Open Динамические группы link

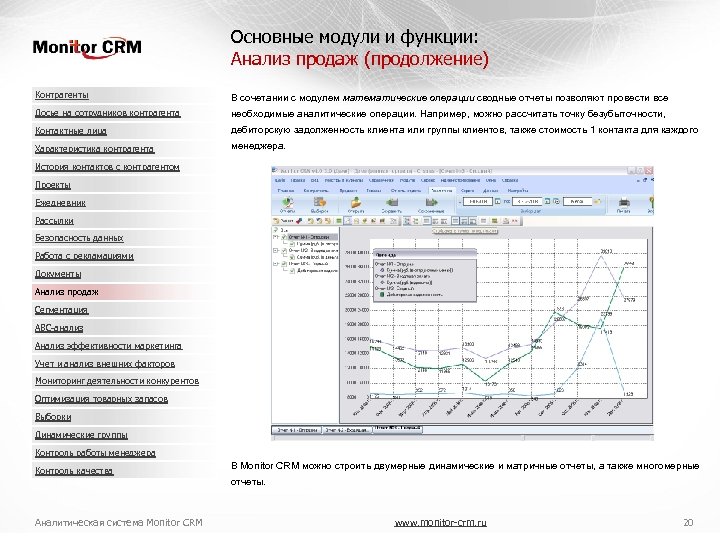(x=81, y=434)
